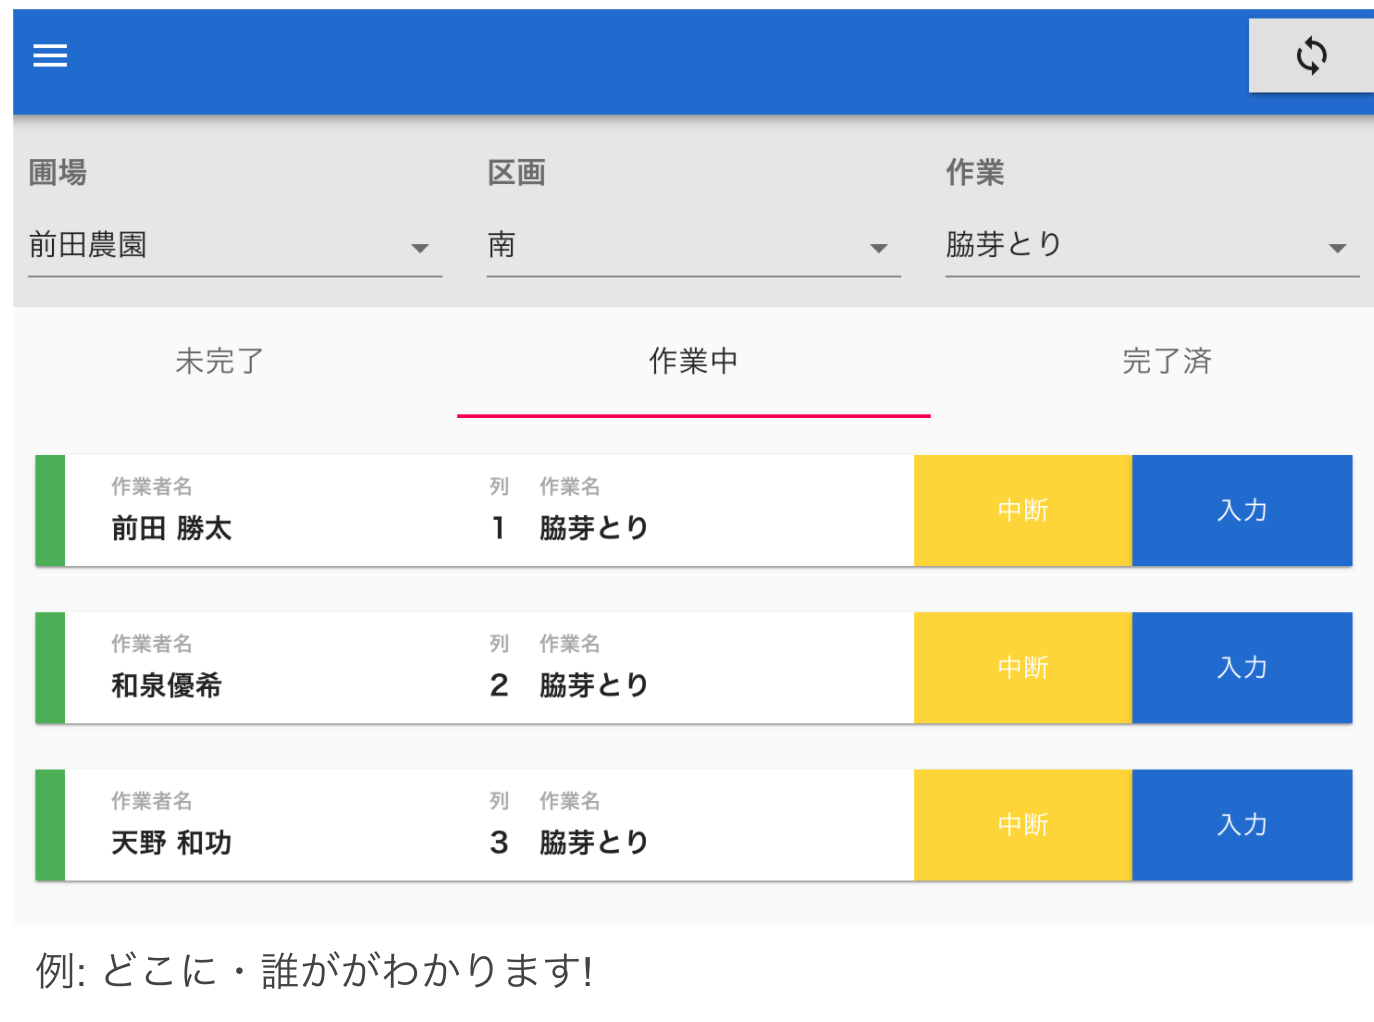The image size is (1374, 1022).
Task: Select the 作業中 tab
Action: click(693, 362)
